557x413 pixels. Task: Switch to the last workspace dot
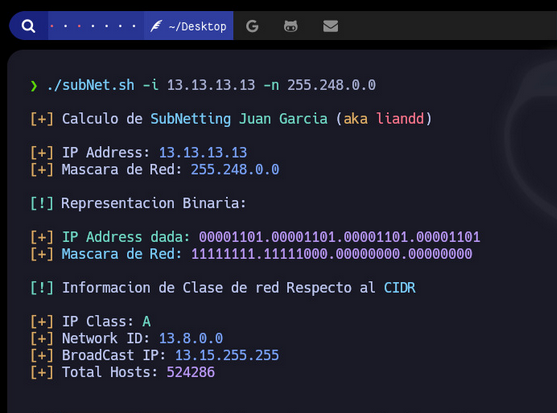(134, 26)
